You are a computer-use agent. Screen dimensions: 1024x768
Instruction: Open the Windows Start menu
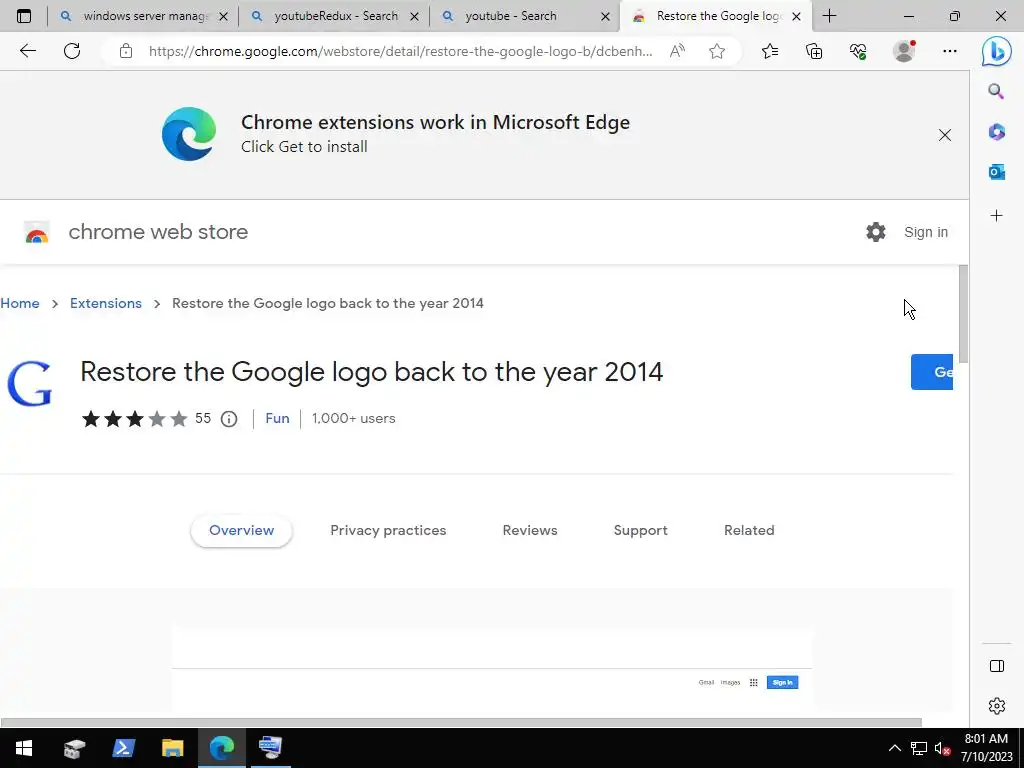coord(24,748)
